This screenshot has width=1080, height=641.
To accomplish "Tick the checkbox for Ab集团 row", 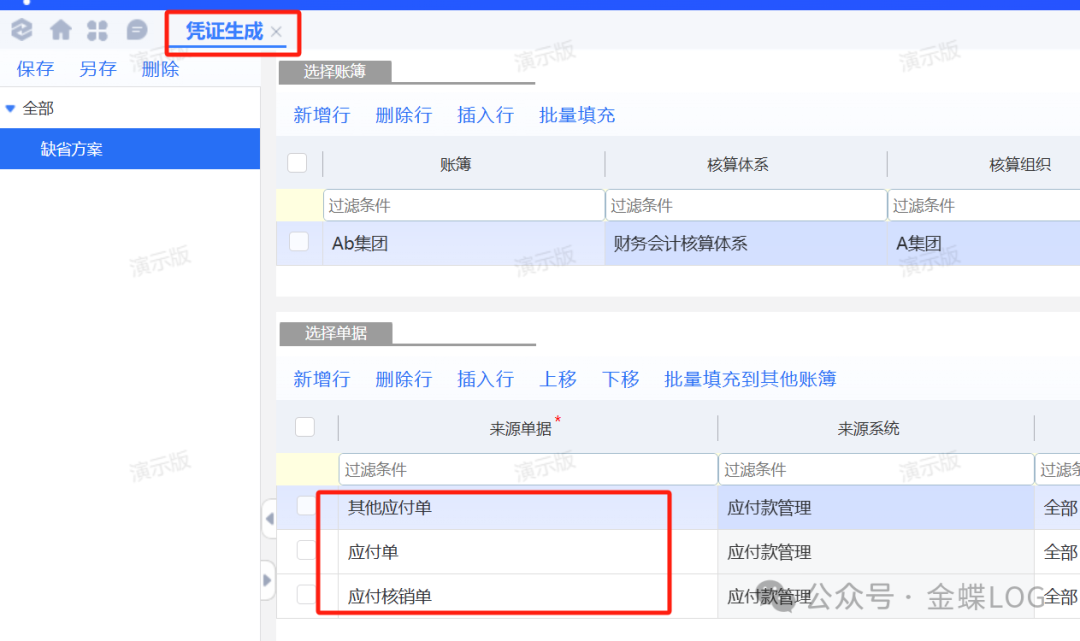I will (x=299, y=242).
